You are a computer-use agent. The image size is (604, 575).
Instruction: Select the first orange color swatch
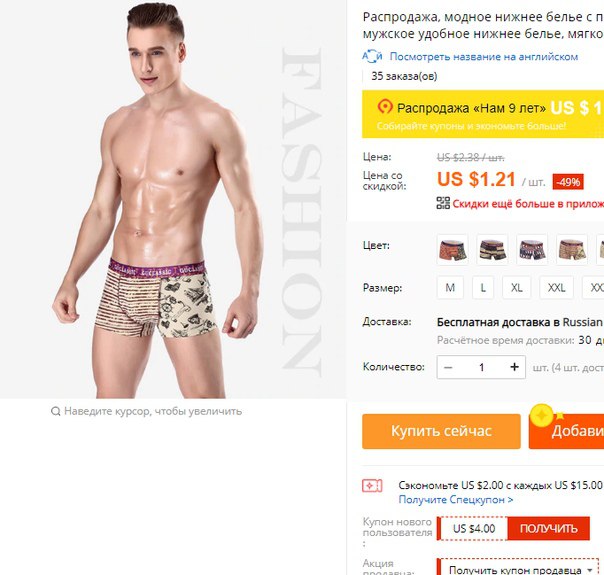(453, 250)
